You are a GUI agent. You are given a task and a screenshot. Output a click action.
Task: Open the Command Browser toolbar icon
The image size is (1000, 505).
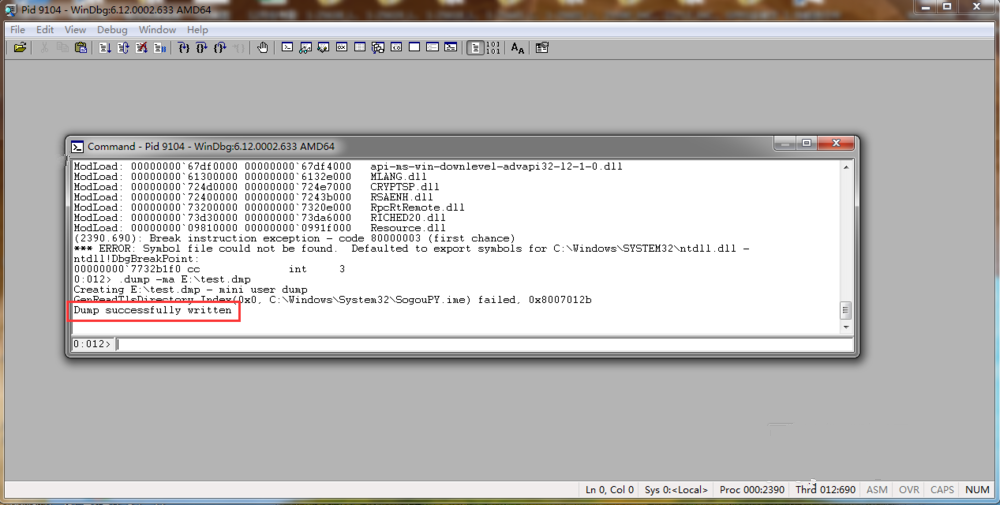pyautogui.click(x=451, y=47)
